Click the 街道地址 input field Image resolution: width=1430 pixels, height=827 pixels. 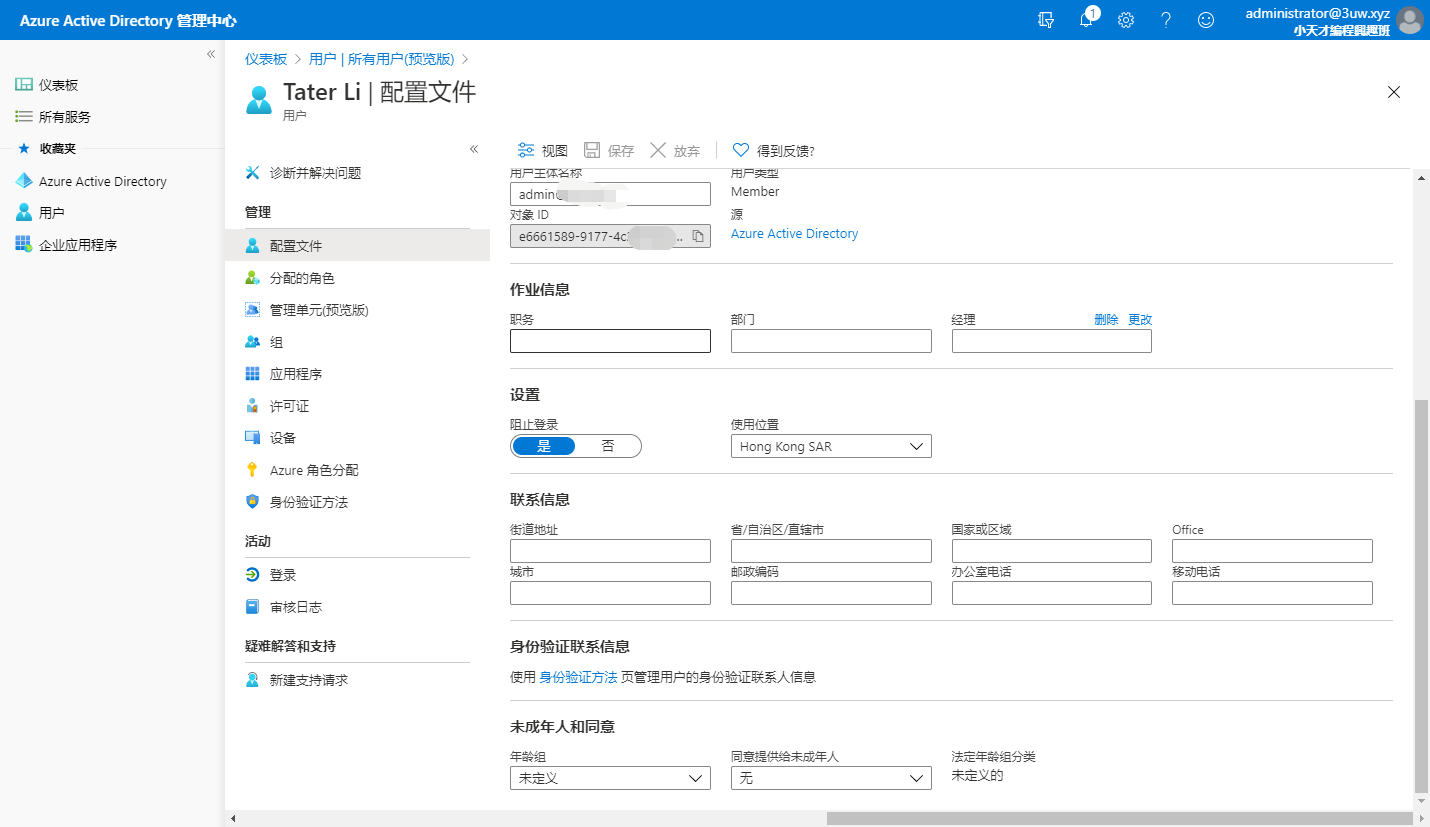[x=610, y=551]
